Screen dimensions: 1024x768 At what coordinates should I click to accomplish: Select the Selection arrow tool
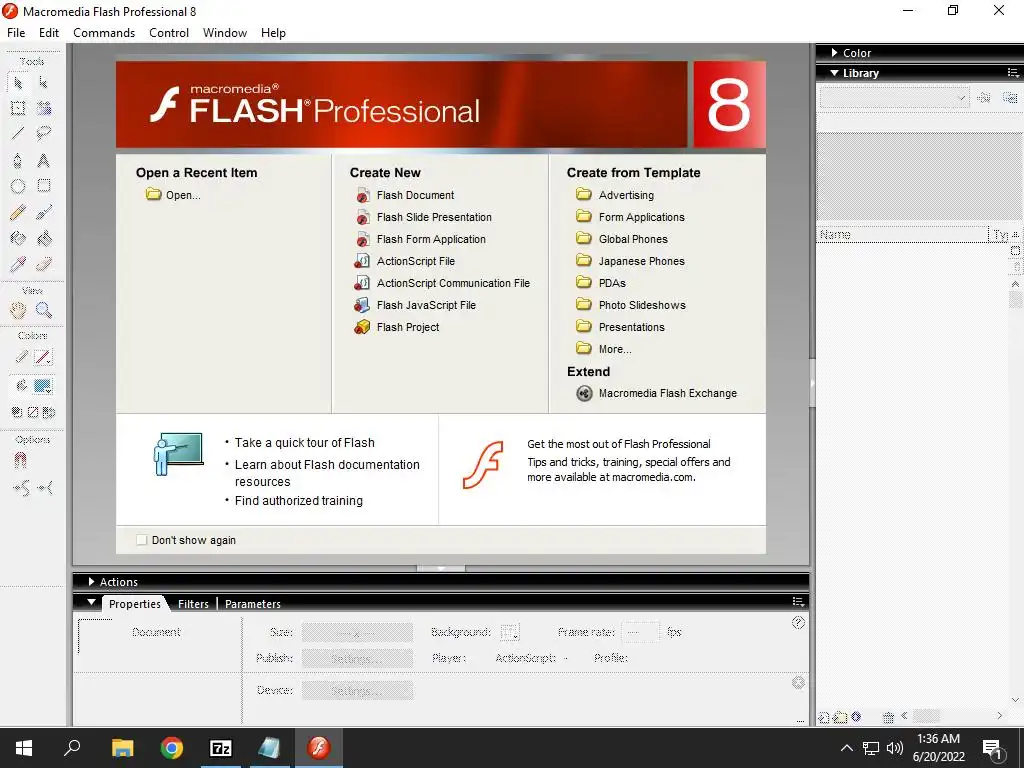(x=18, y=83)
